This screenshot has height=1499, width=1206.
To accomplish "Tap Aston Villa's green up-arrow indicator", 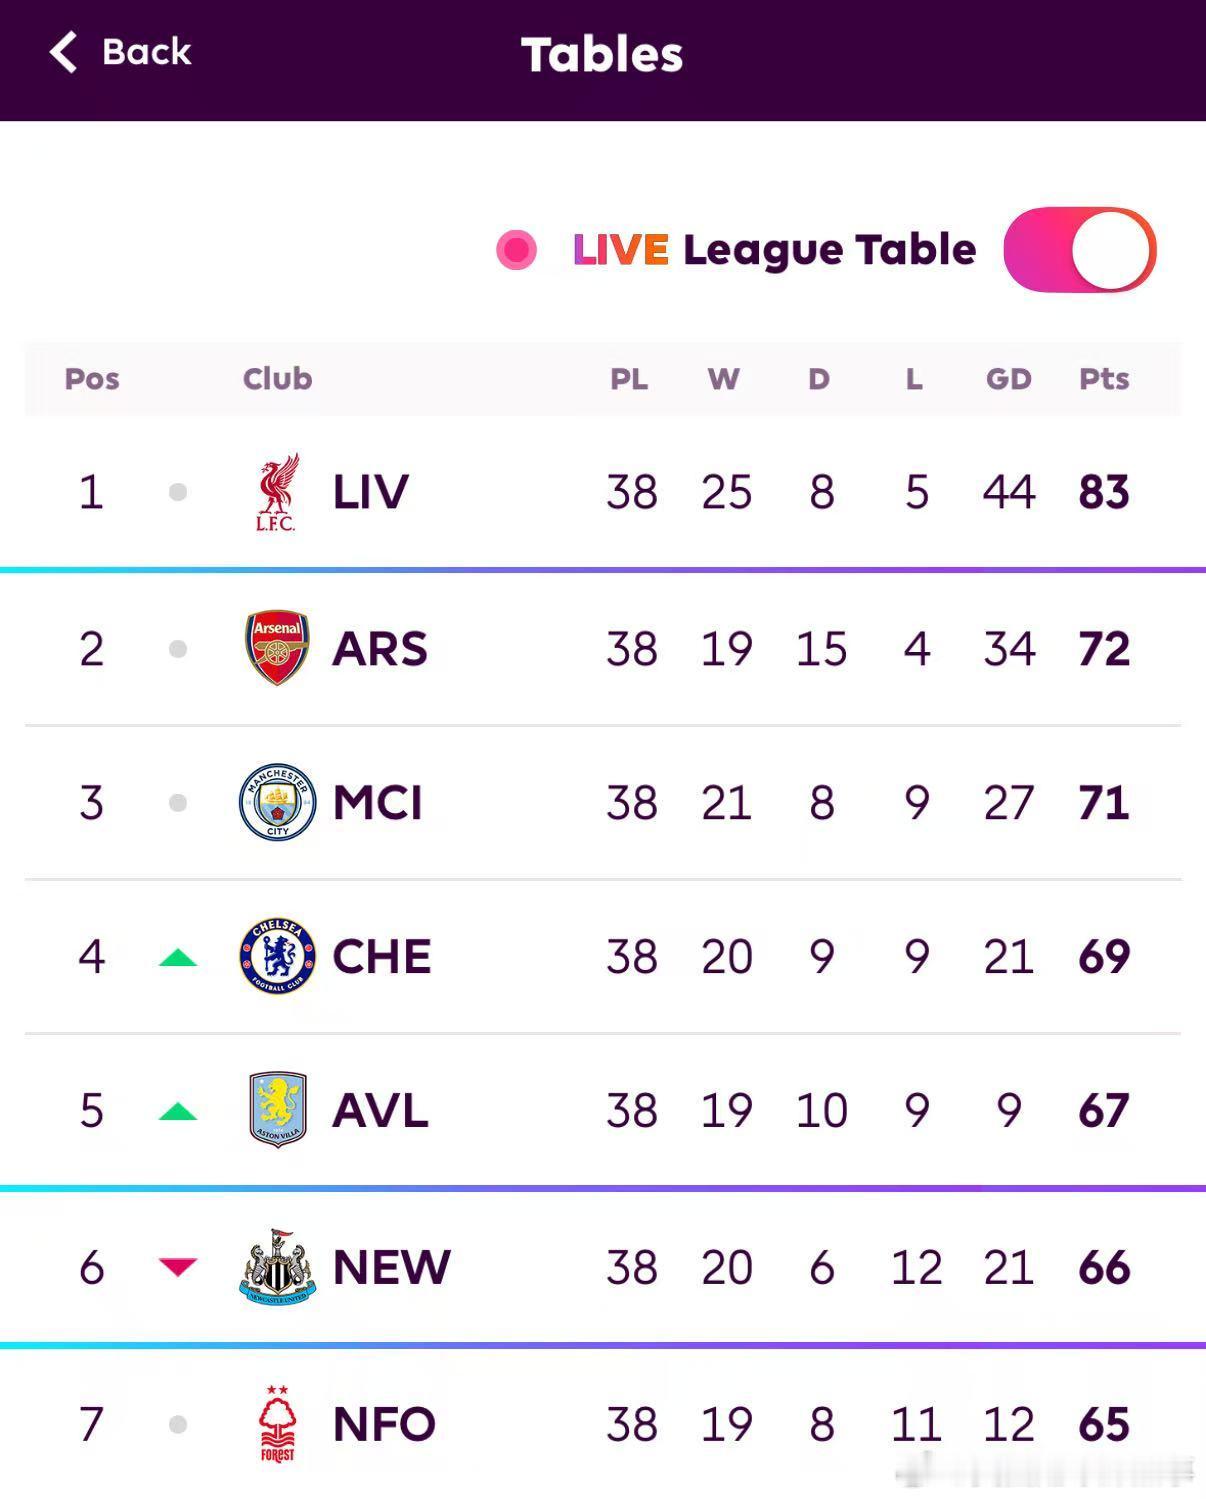I will pos(178,1112).
